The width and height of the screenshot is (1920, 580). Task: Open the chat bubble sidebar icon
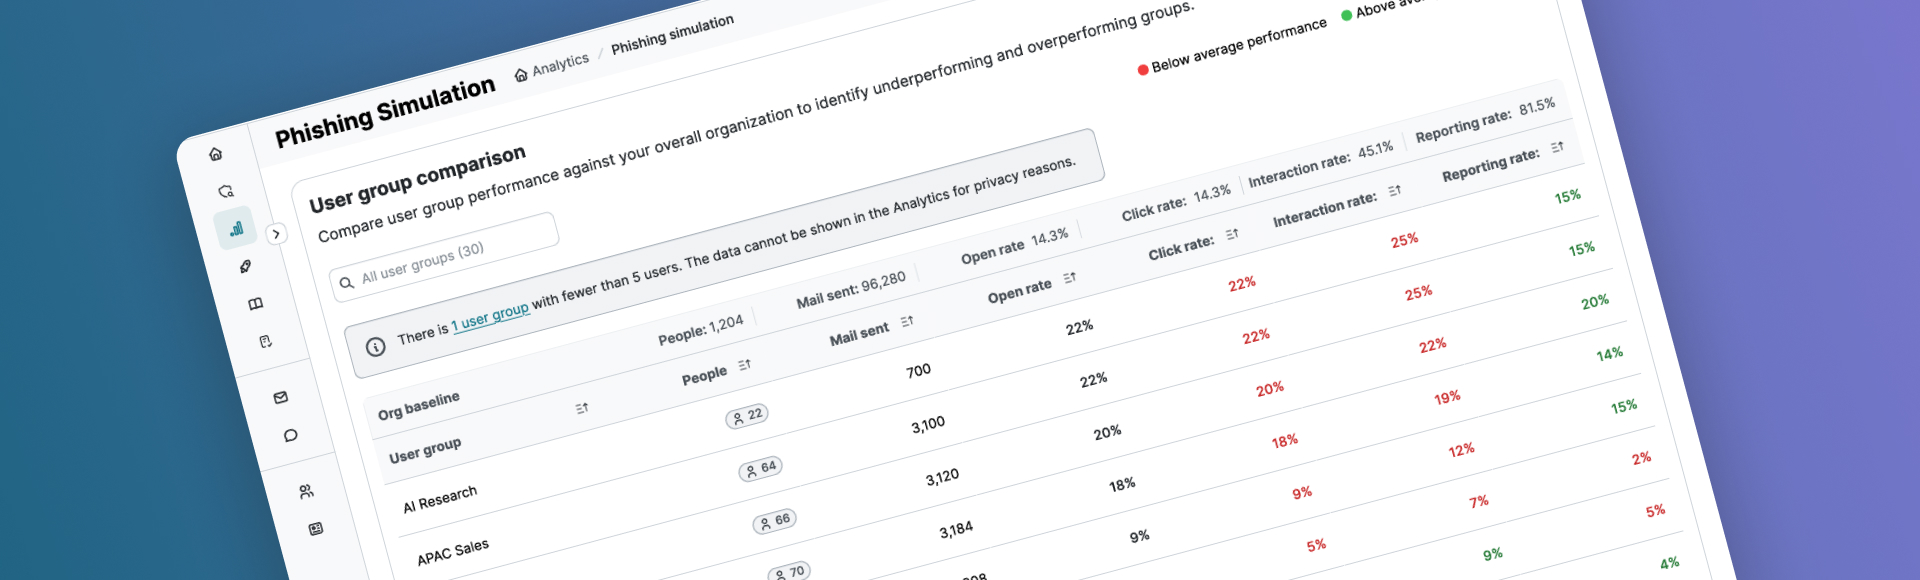click(291, 435)
